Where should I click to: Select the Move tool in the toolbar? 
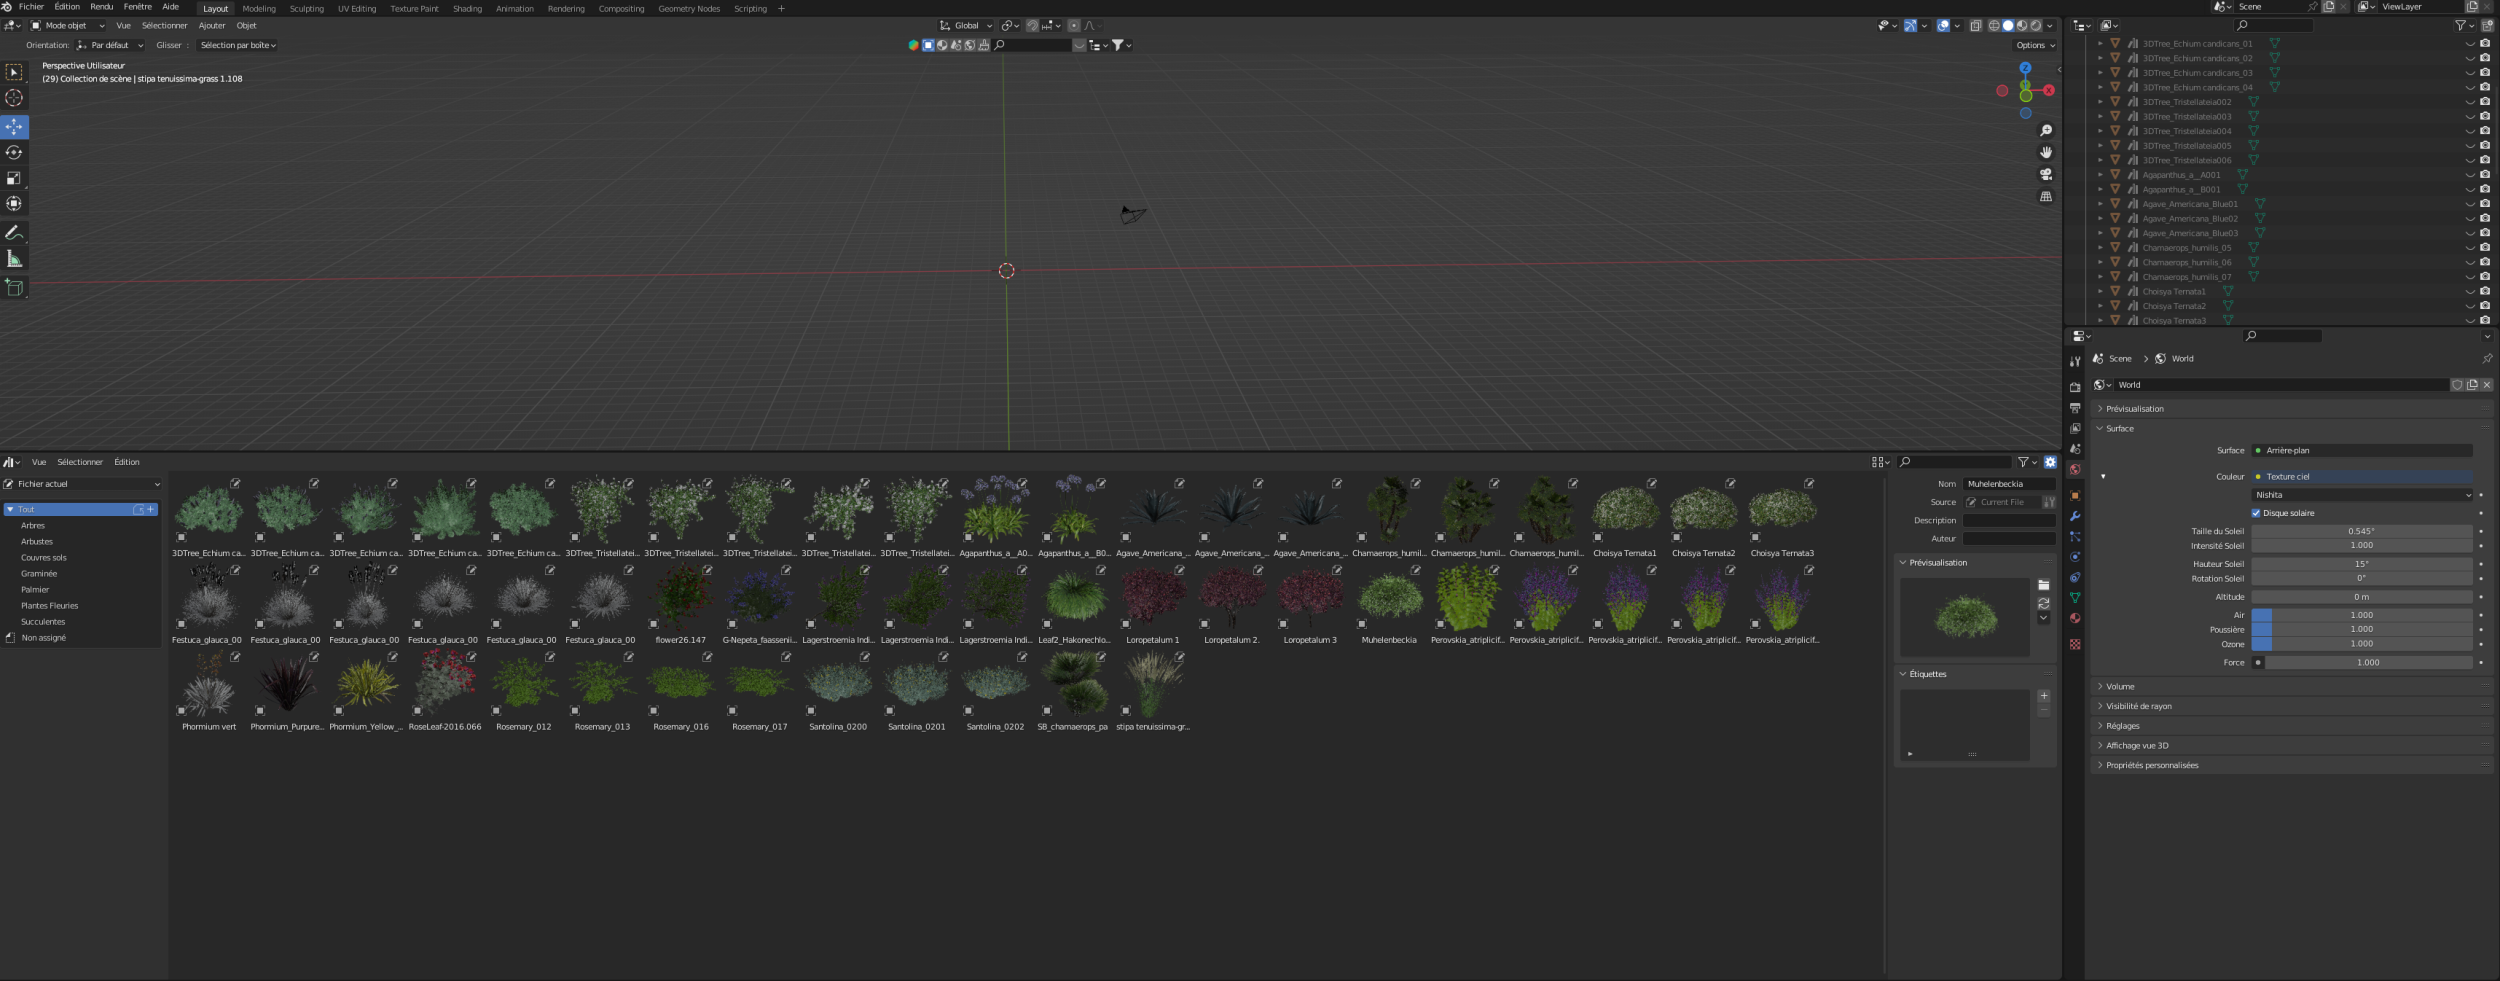pos(14,127)
